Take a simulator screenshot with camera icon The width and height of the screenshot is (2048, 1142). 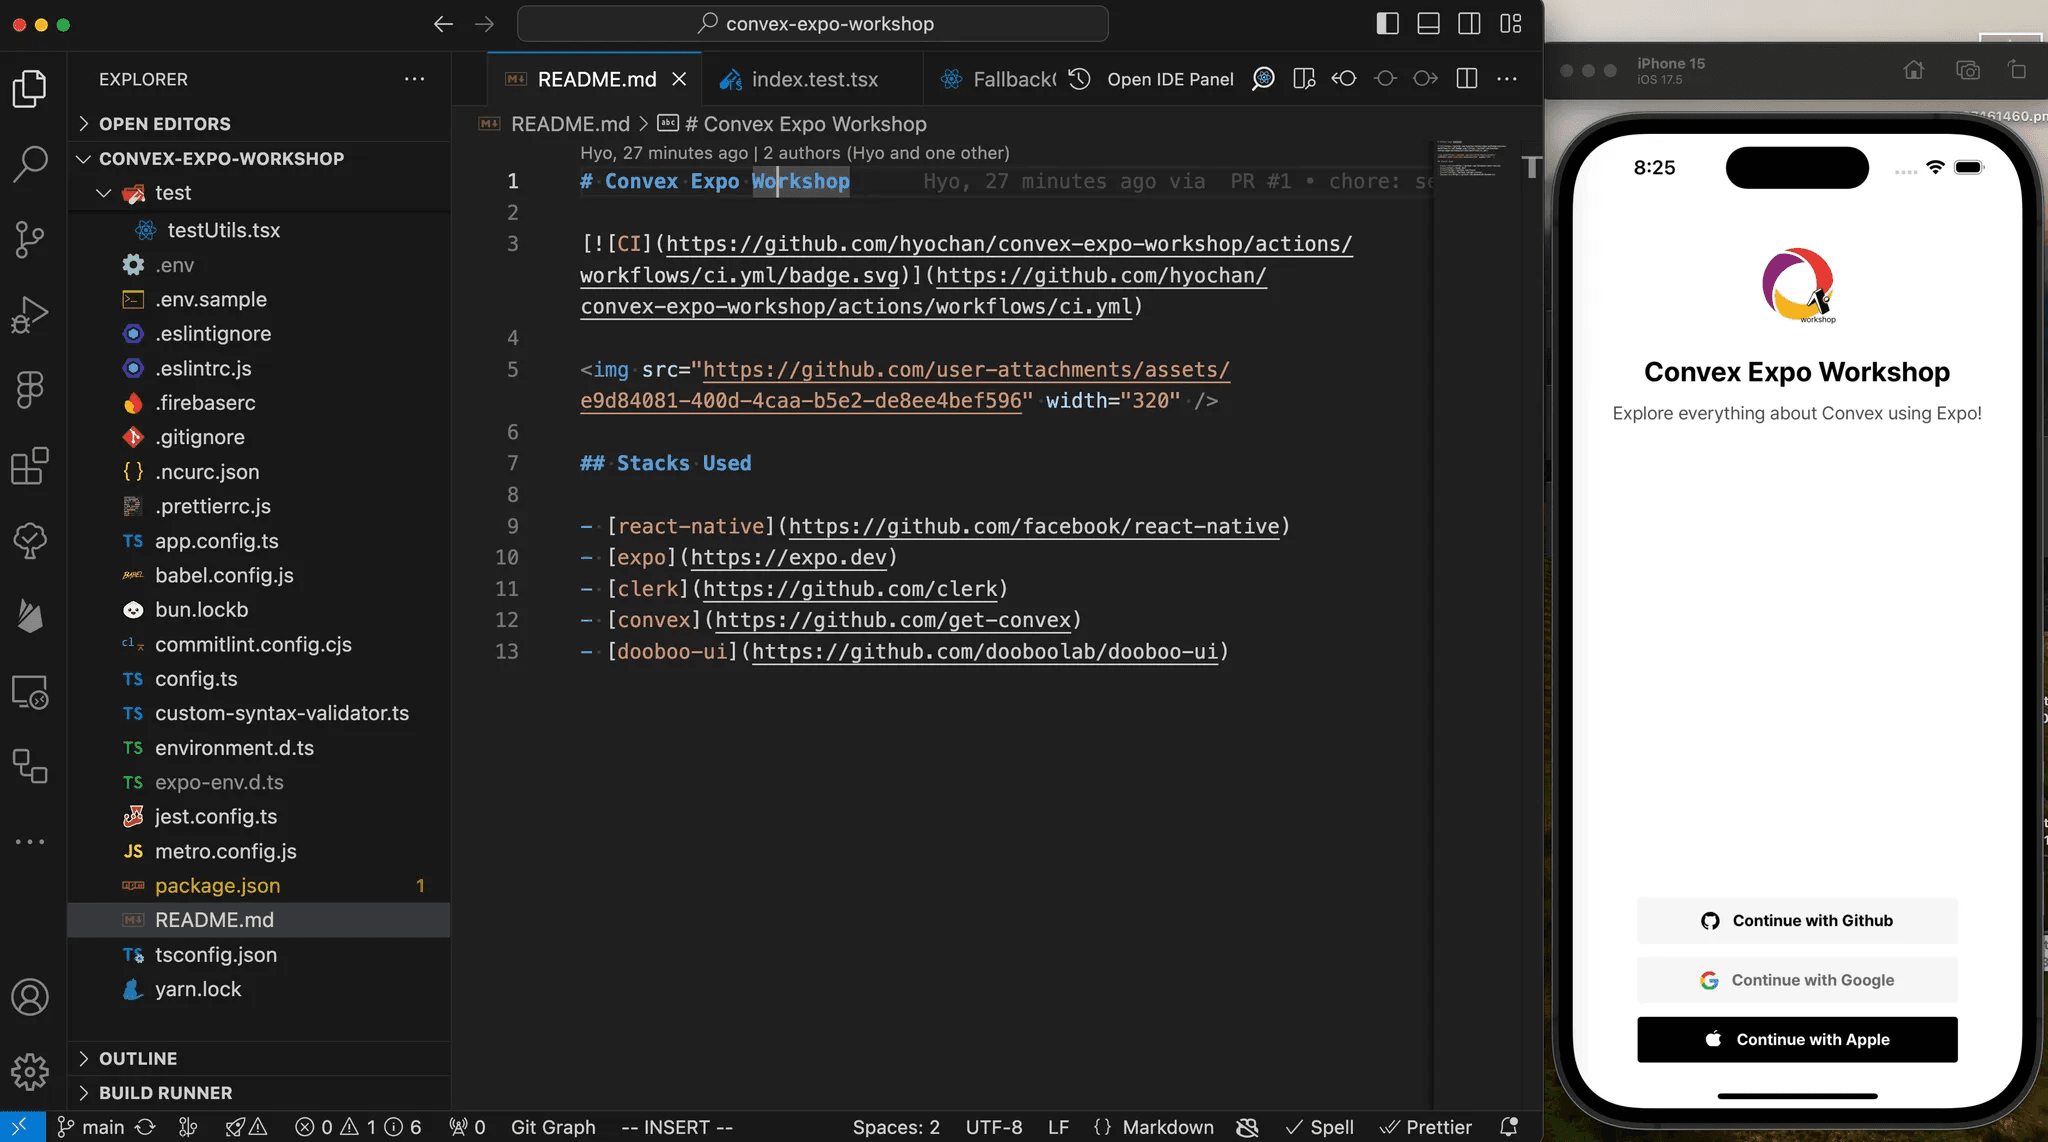point(1967,70)
